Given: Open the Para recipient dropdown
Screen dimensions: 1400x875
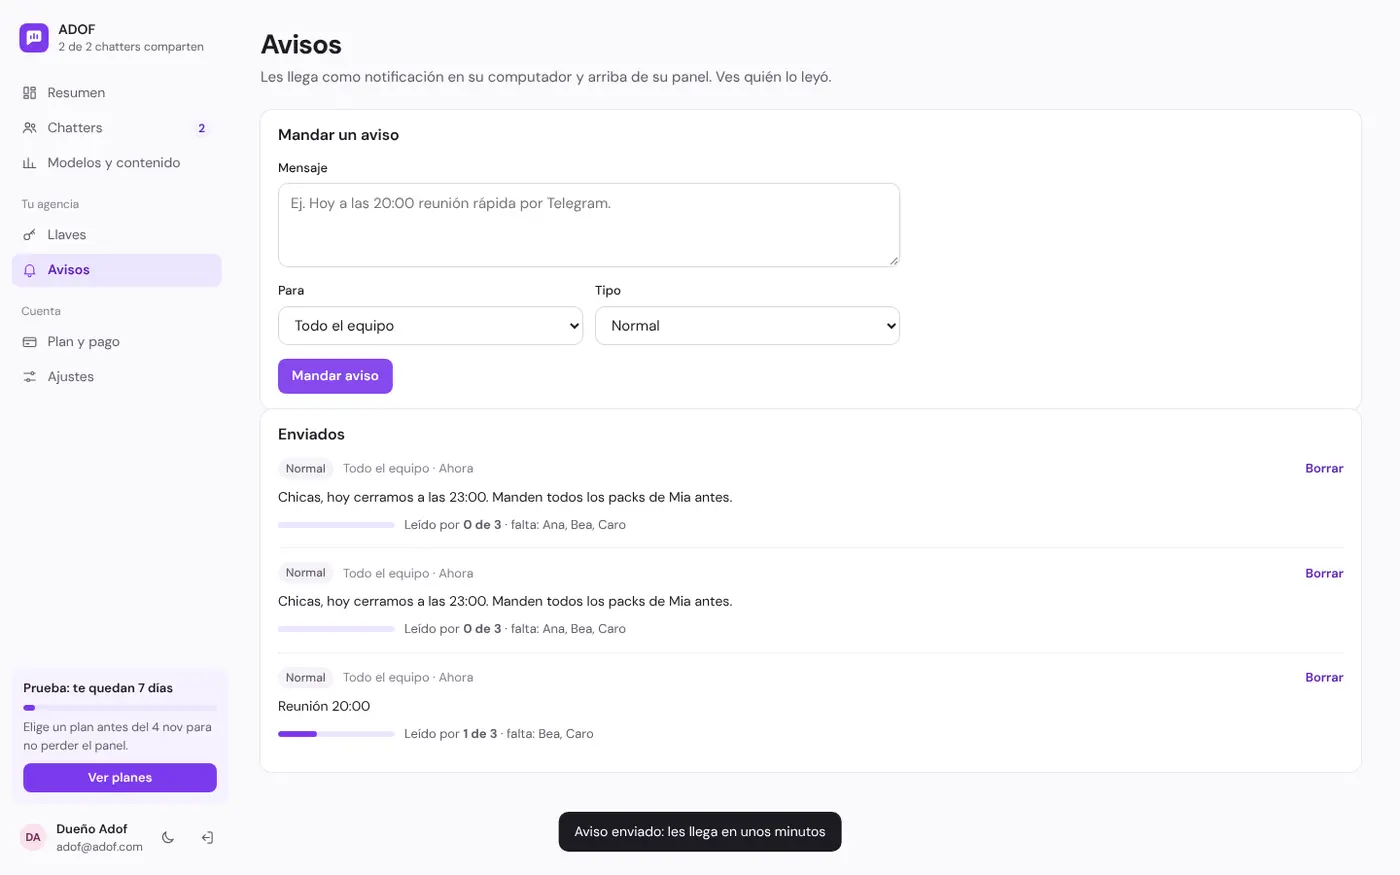Looking at the screenshot, I should (x=430, y=326).
